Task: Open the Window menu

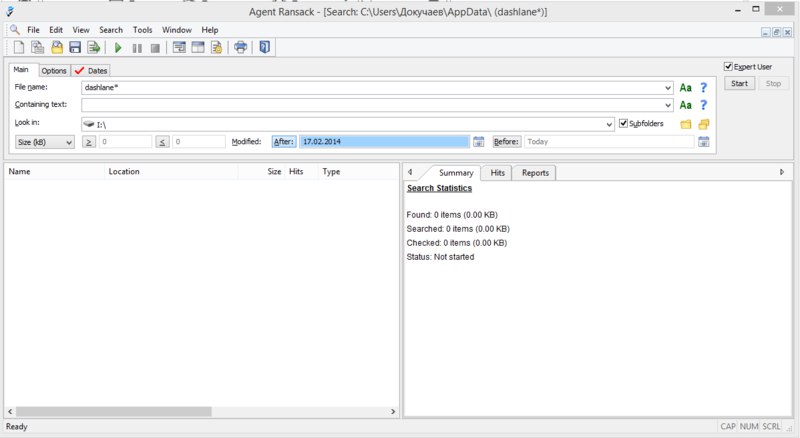Action: 177,30
